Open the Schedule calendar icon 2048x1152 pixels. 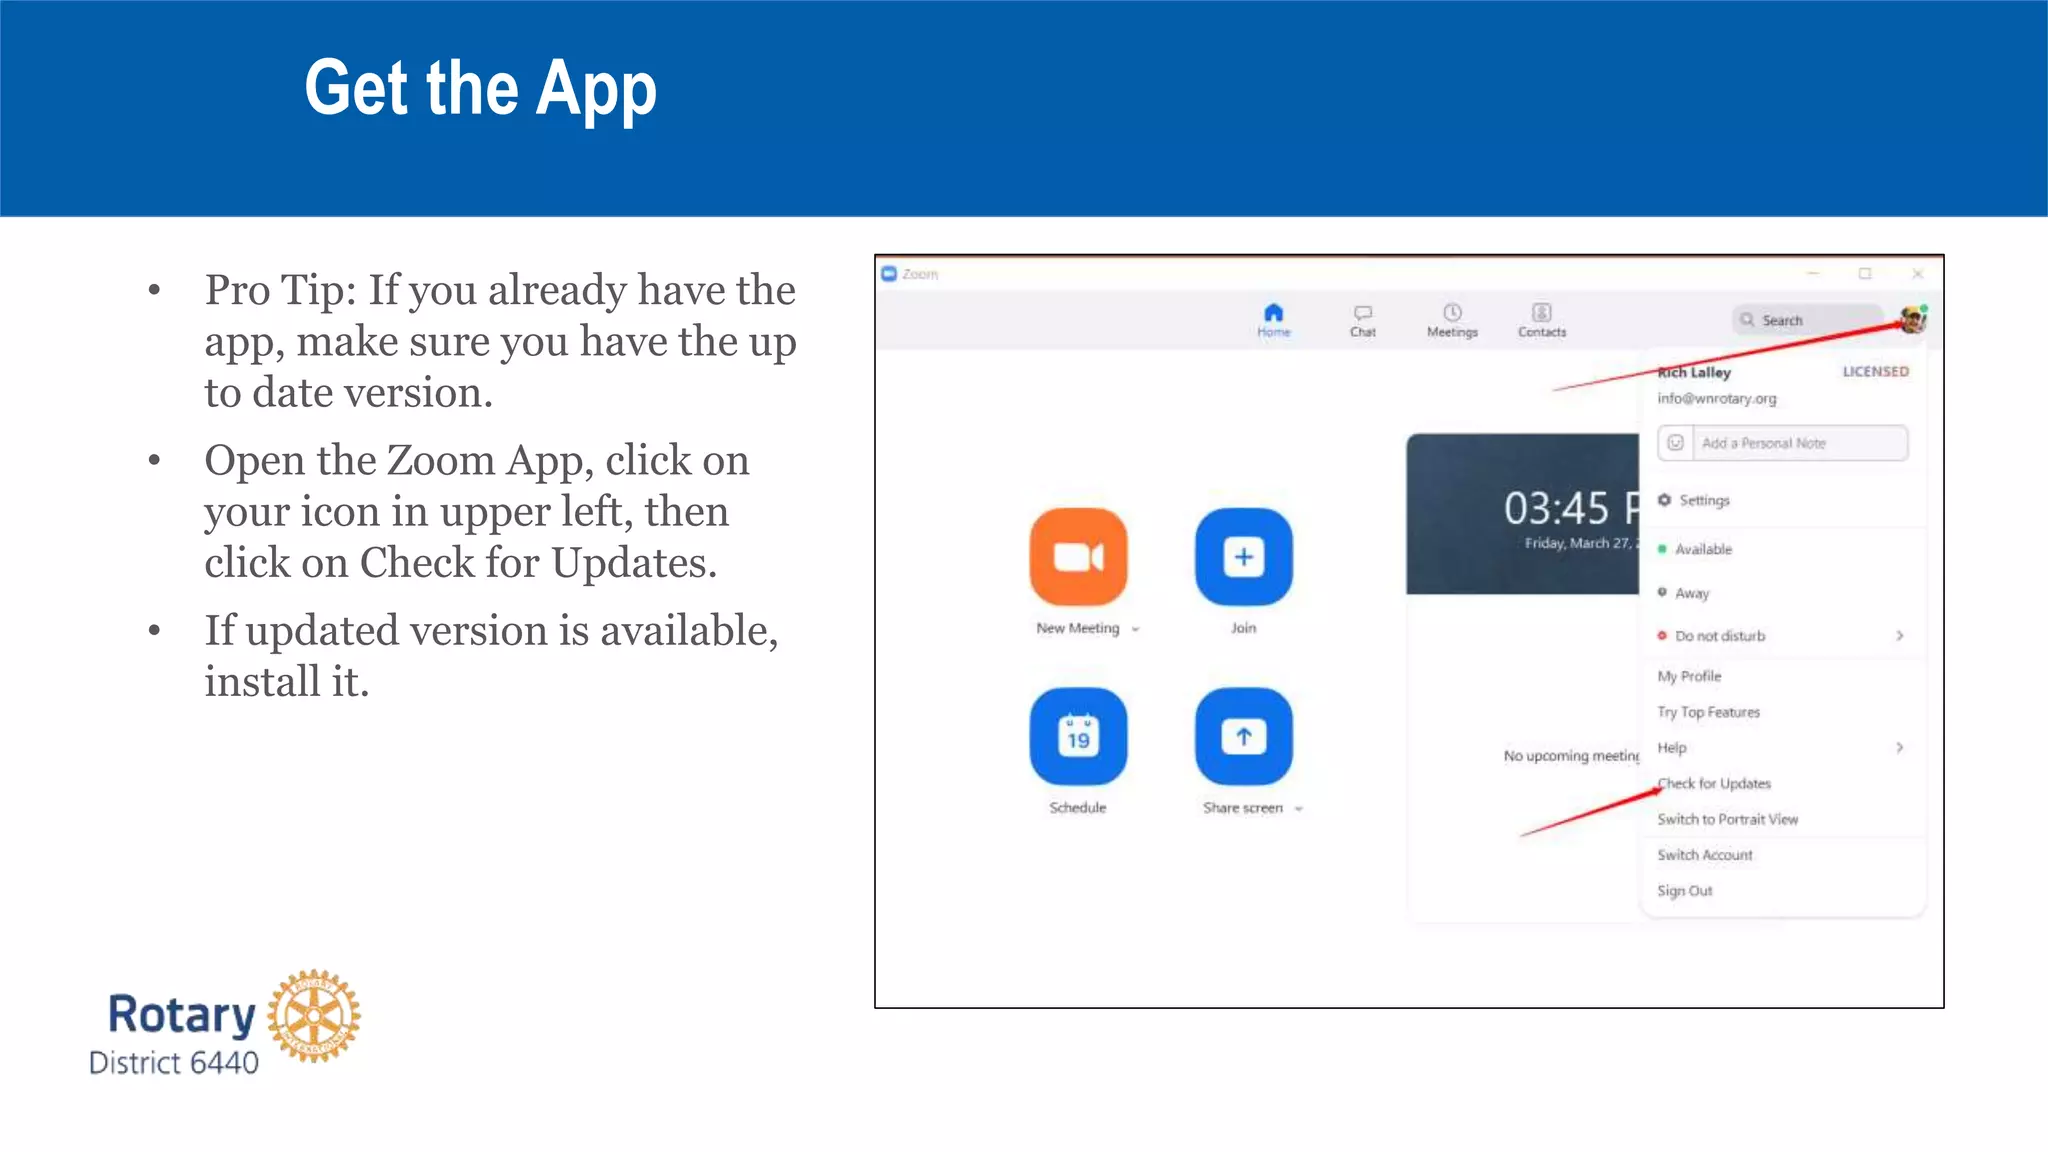tap(1078, 737)
